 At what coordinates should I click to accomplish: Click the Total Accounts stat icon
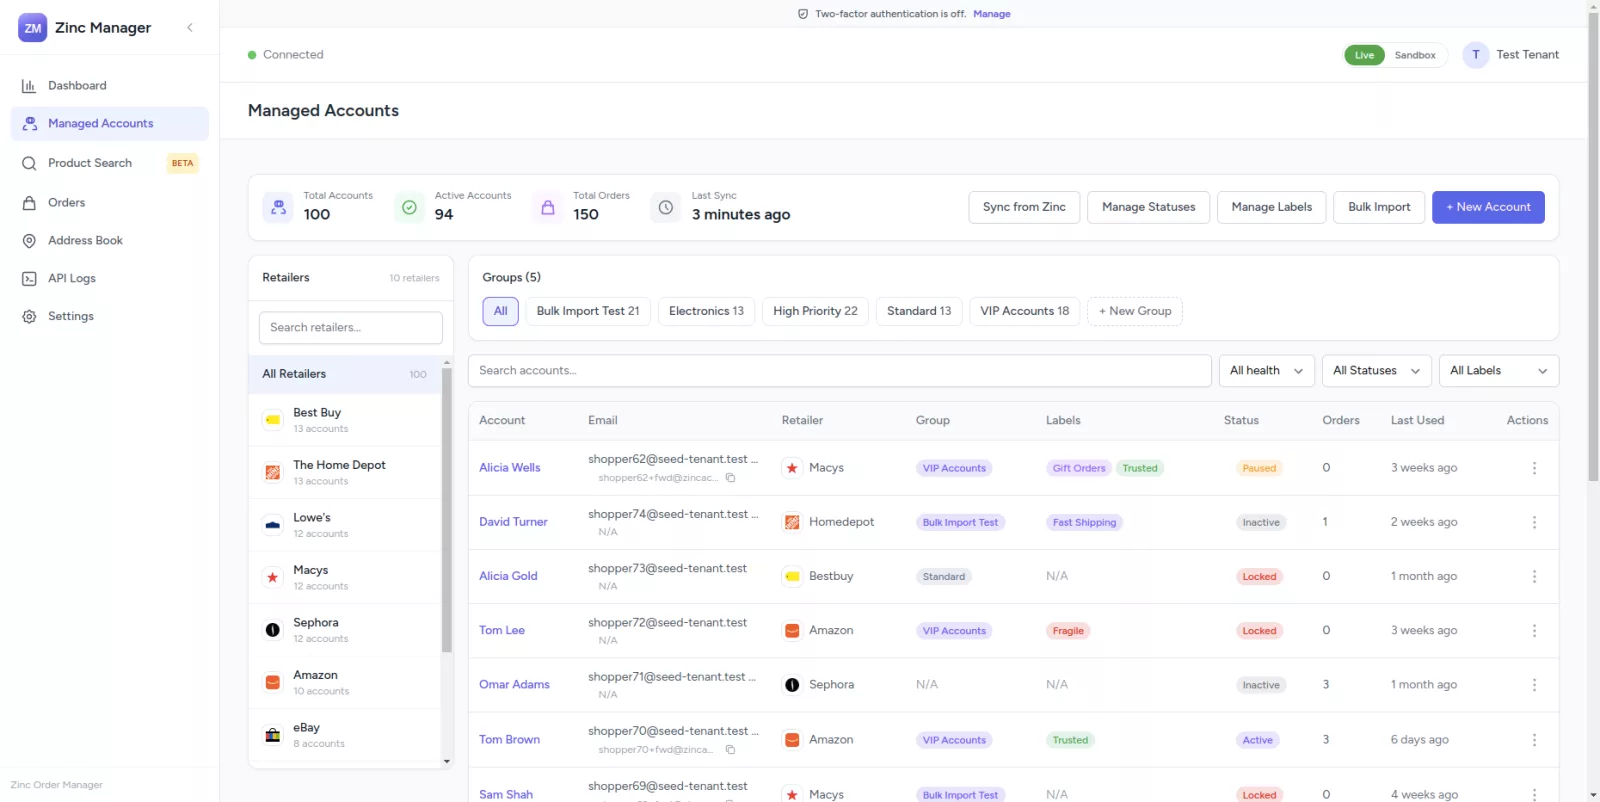pos(278,207)
